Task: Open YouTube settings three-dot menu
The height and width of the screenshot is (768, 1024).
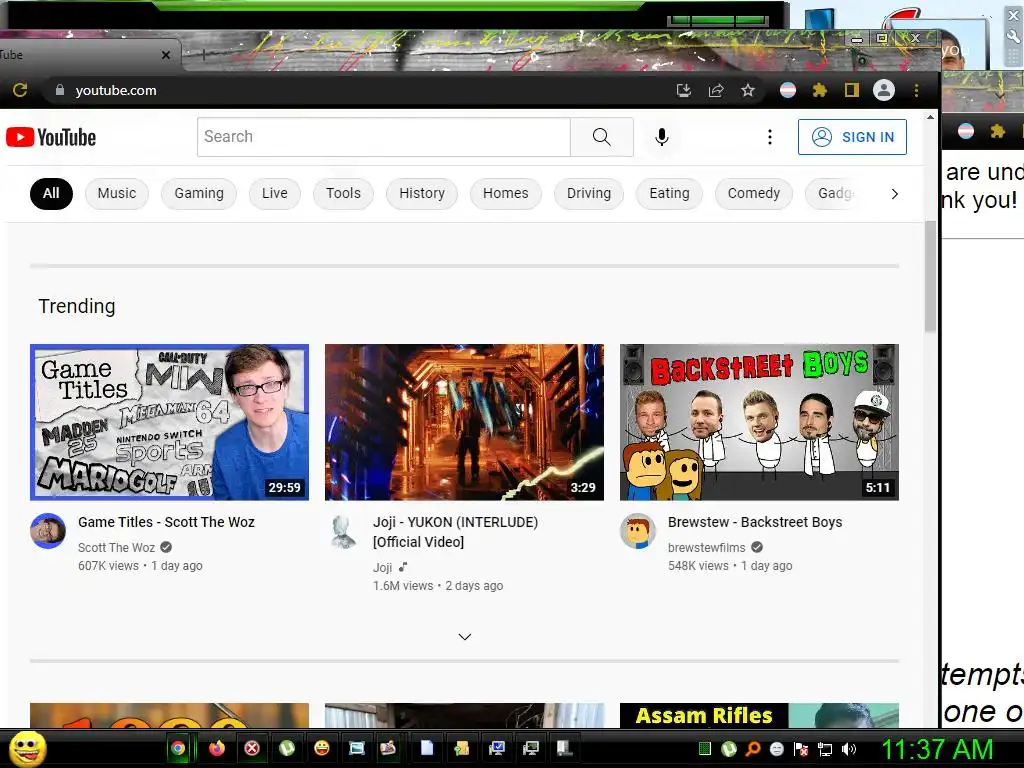Action: coord(770,137)
